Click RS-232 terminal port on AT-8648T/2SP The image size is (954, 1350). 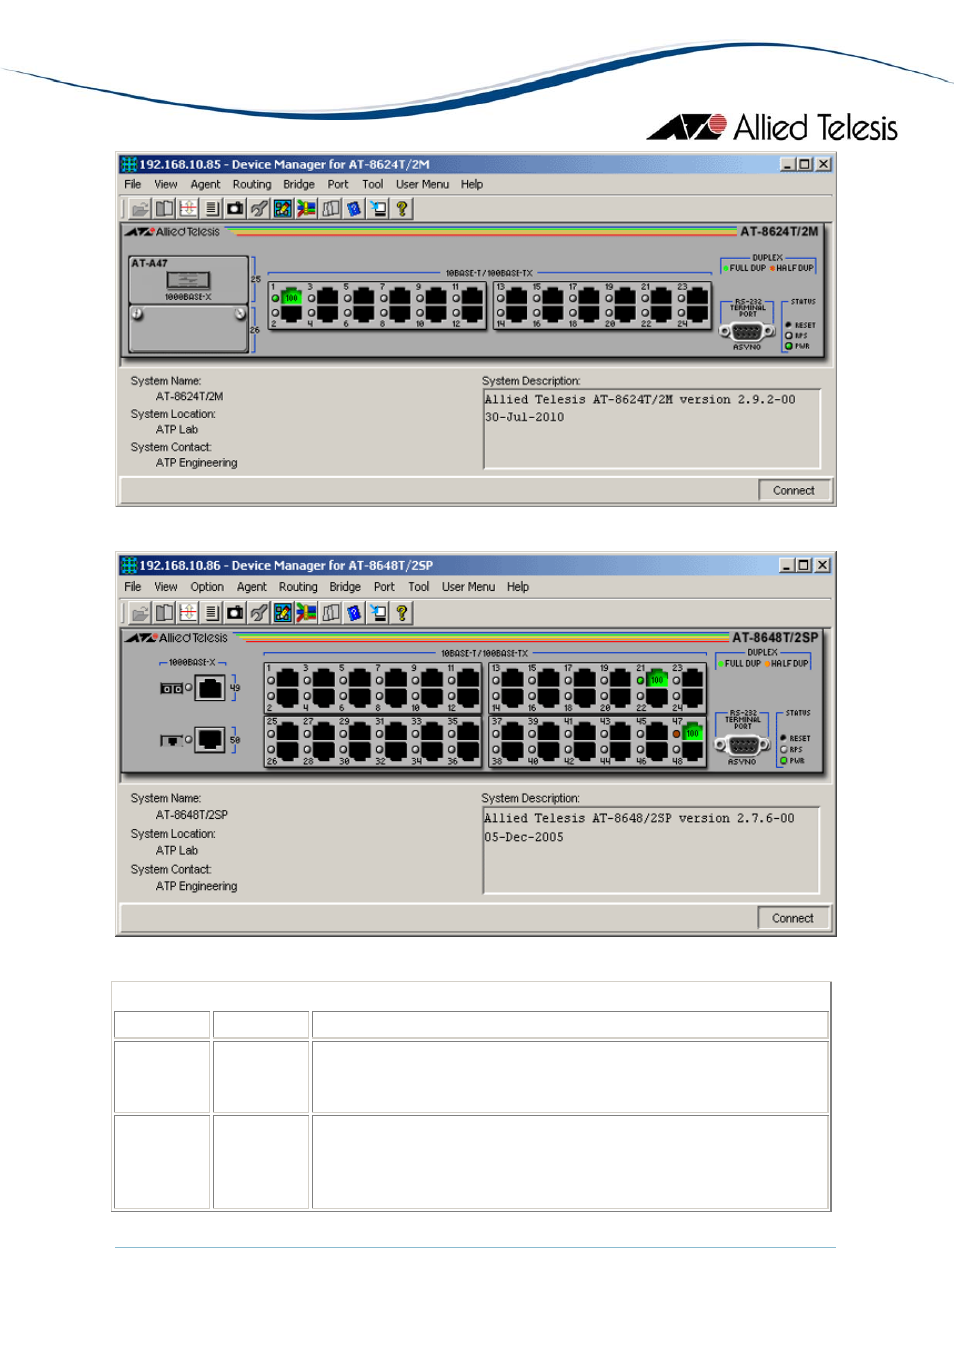coord(742,744)
